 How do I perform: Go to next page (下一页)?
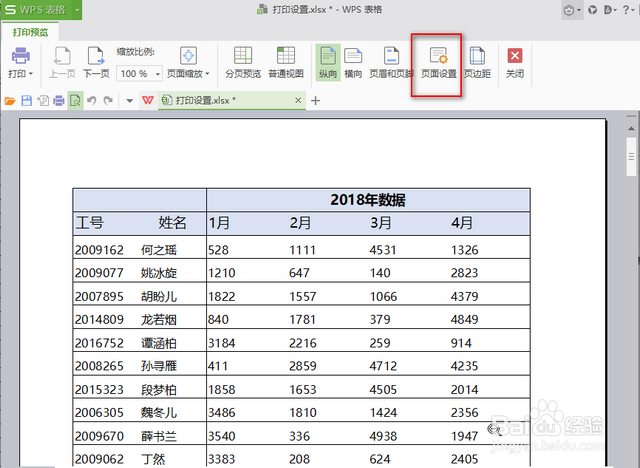(96, 62)
